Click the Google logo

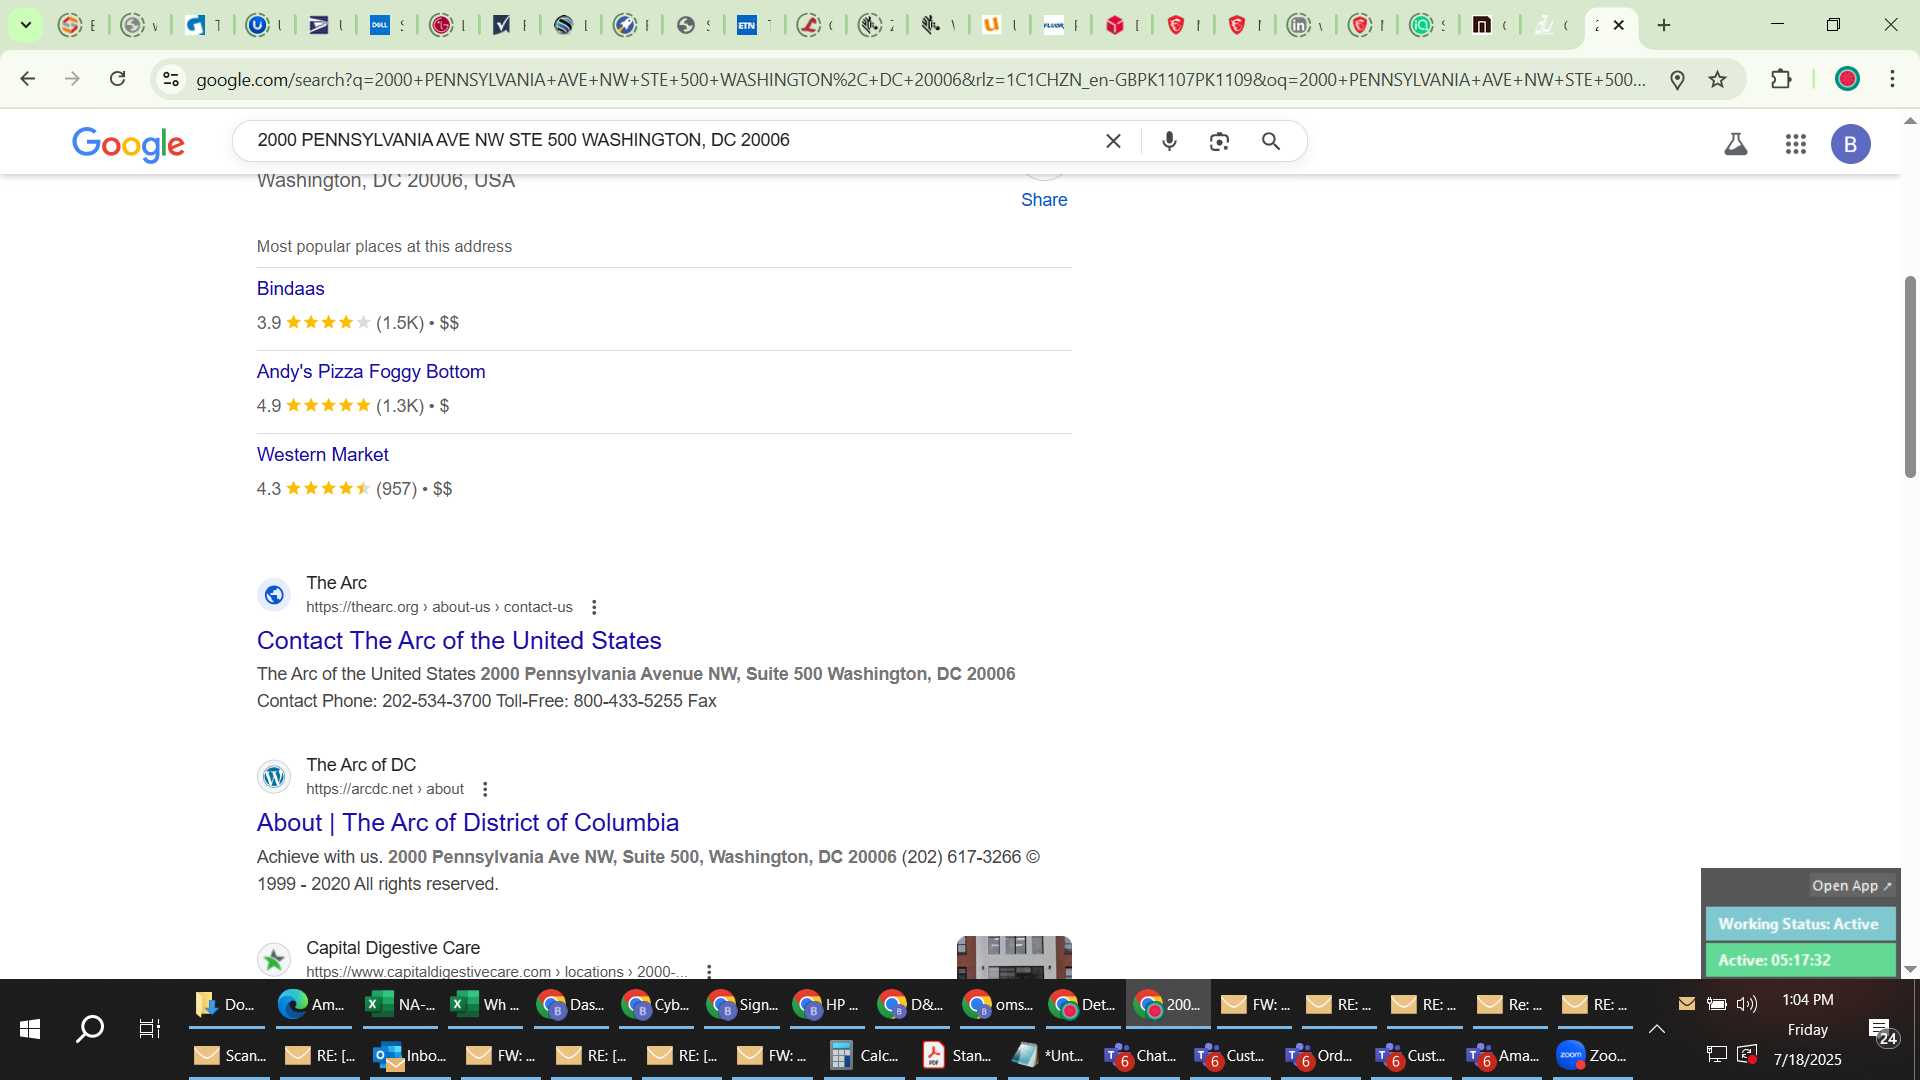[x=128, y=144]
